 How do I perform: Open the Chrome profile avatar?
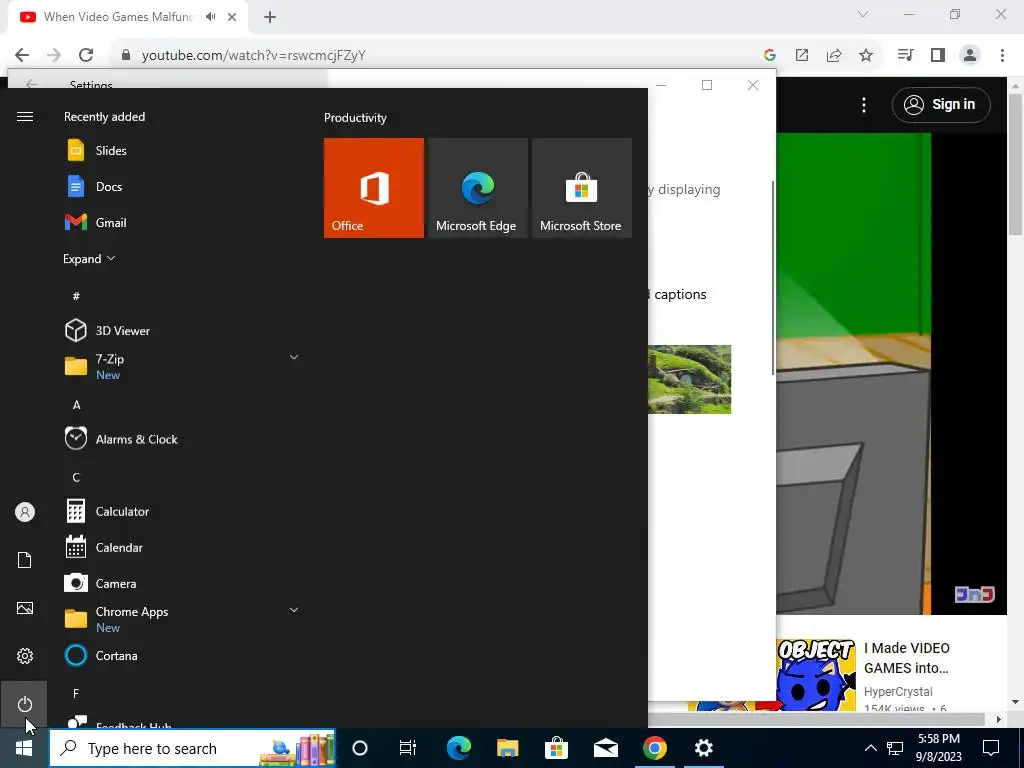pos(970,55)
